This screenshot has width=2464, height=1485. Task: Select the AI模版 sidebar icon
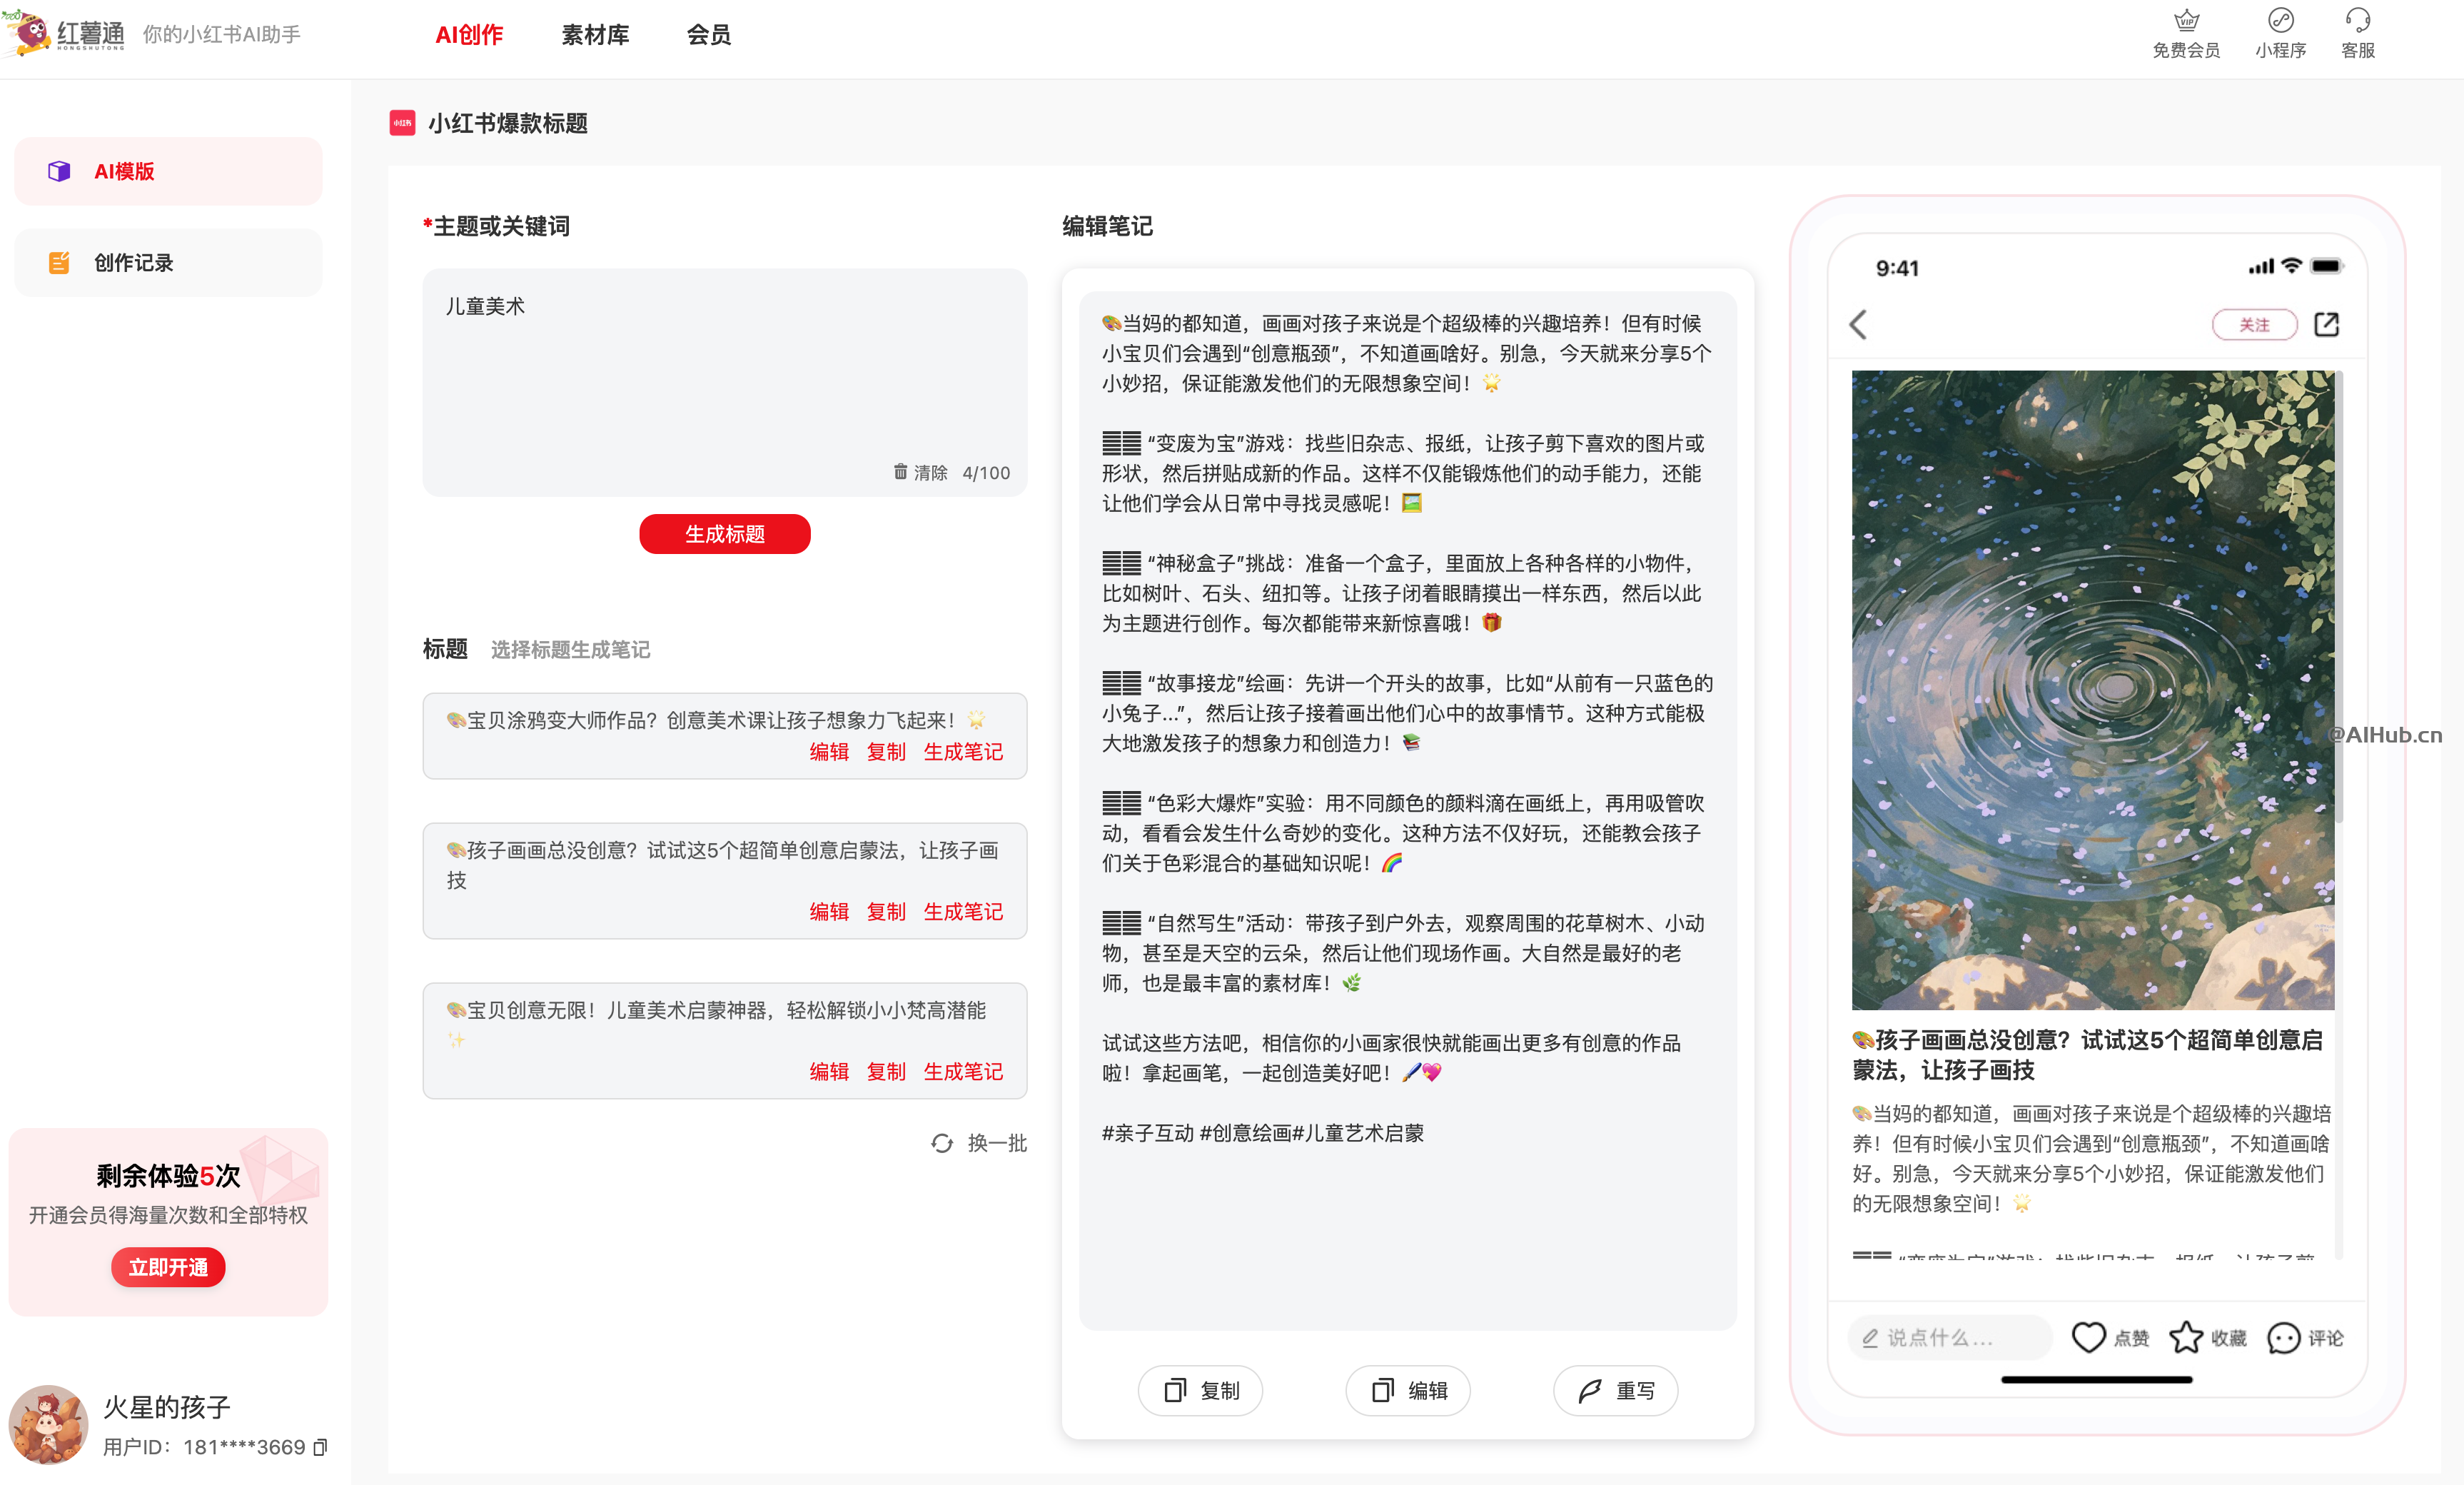point(58,170)
